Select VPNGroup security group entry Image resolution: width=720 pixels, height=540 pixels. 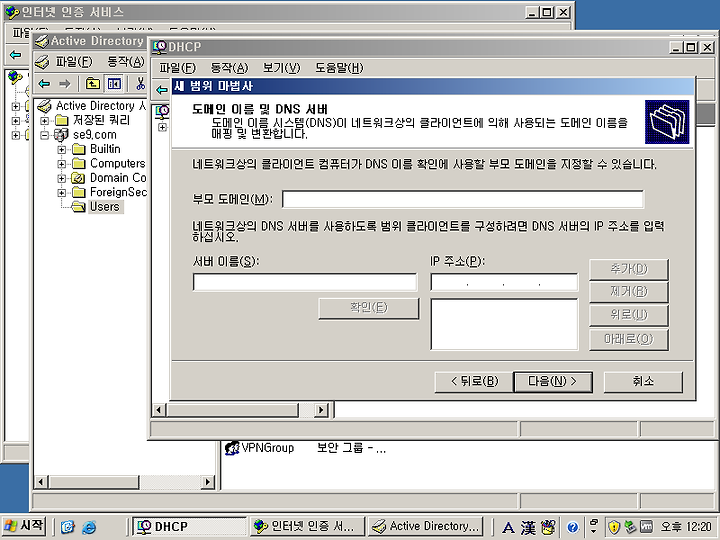pos(267,448)
